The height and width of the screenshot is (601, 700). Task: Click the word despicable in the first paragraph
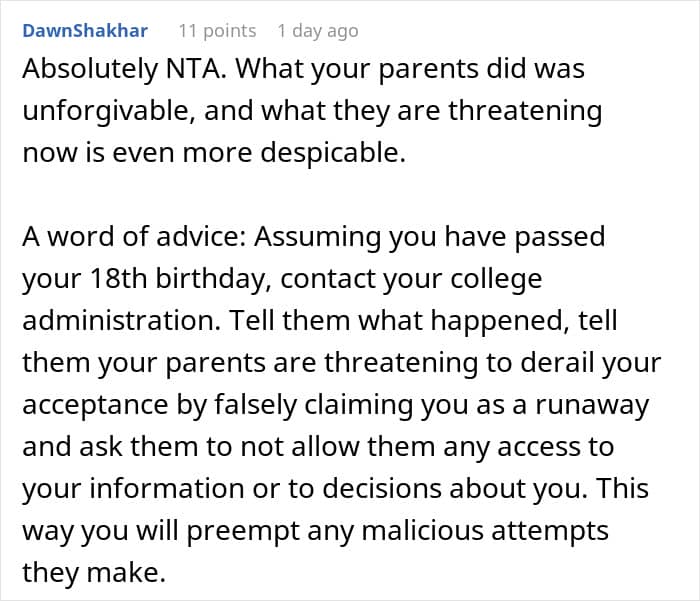click(x=333, y=153)
